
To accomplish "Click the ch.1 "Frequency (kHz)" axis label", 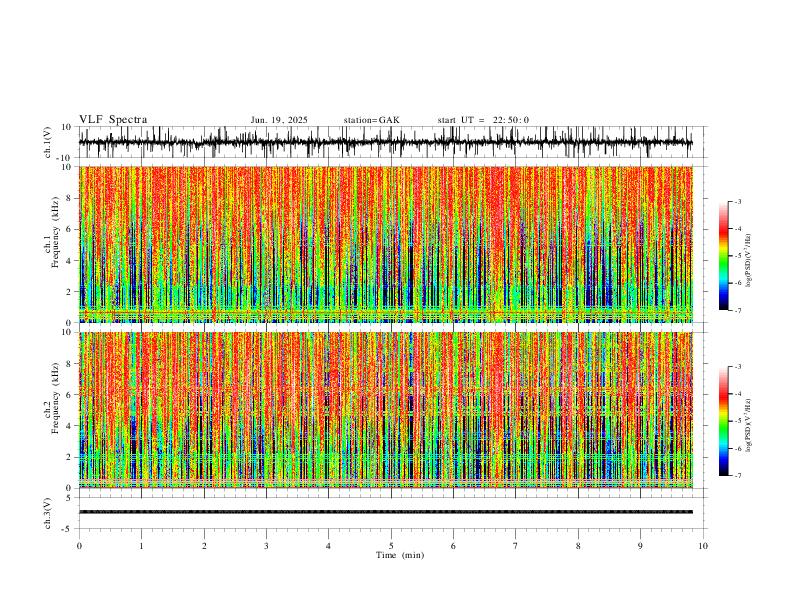I will click(55, 232).
